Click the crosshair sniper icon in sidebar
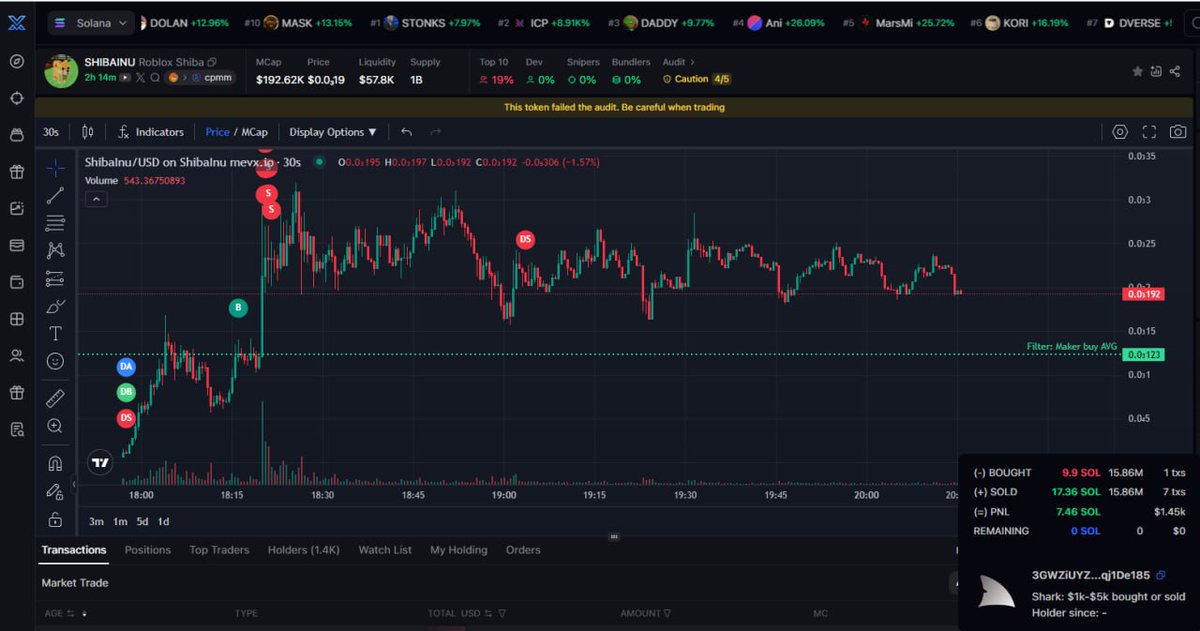 pyautogui.click(x=16, y=98)
